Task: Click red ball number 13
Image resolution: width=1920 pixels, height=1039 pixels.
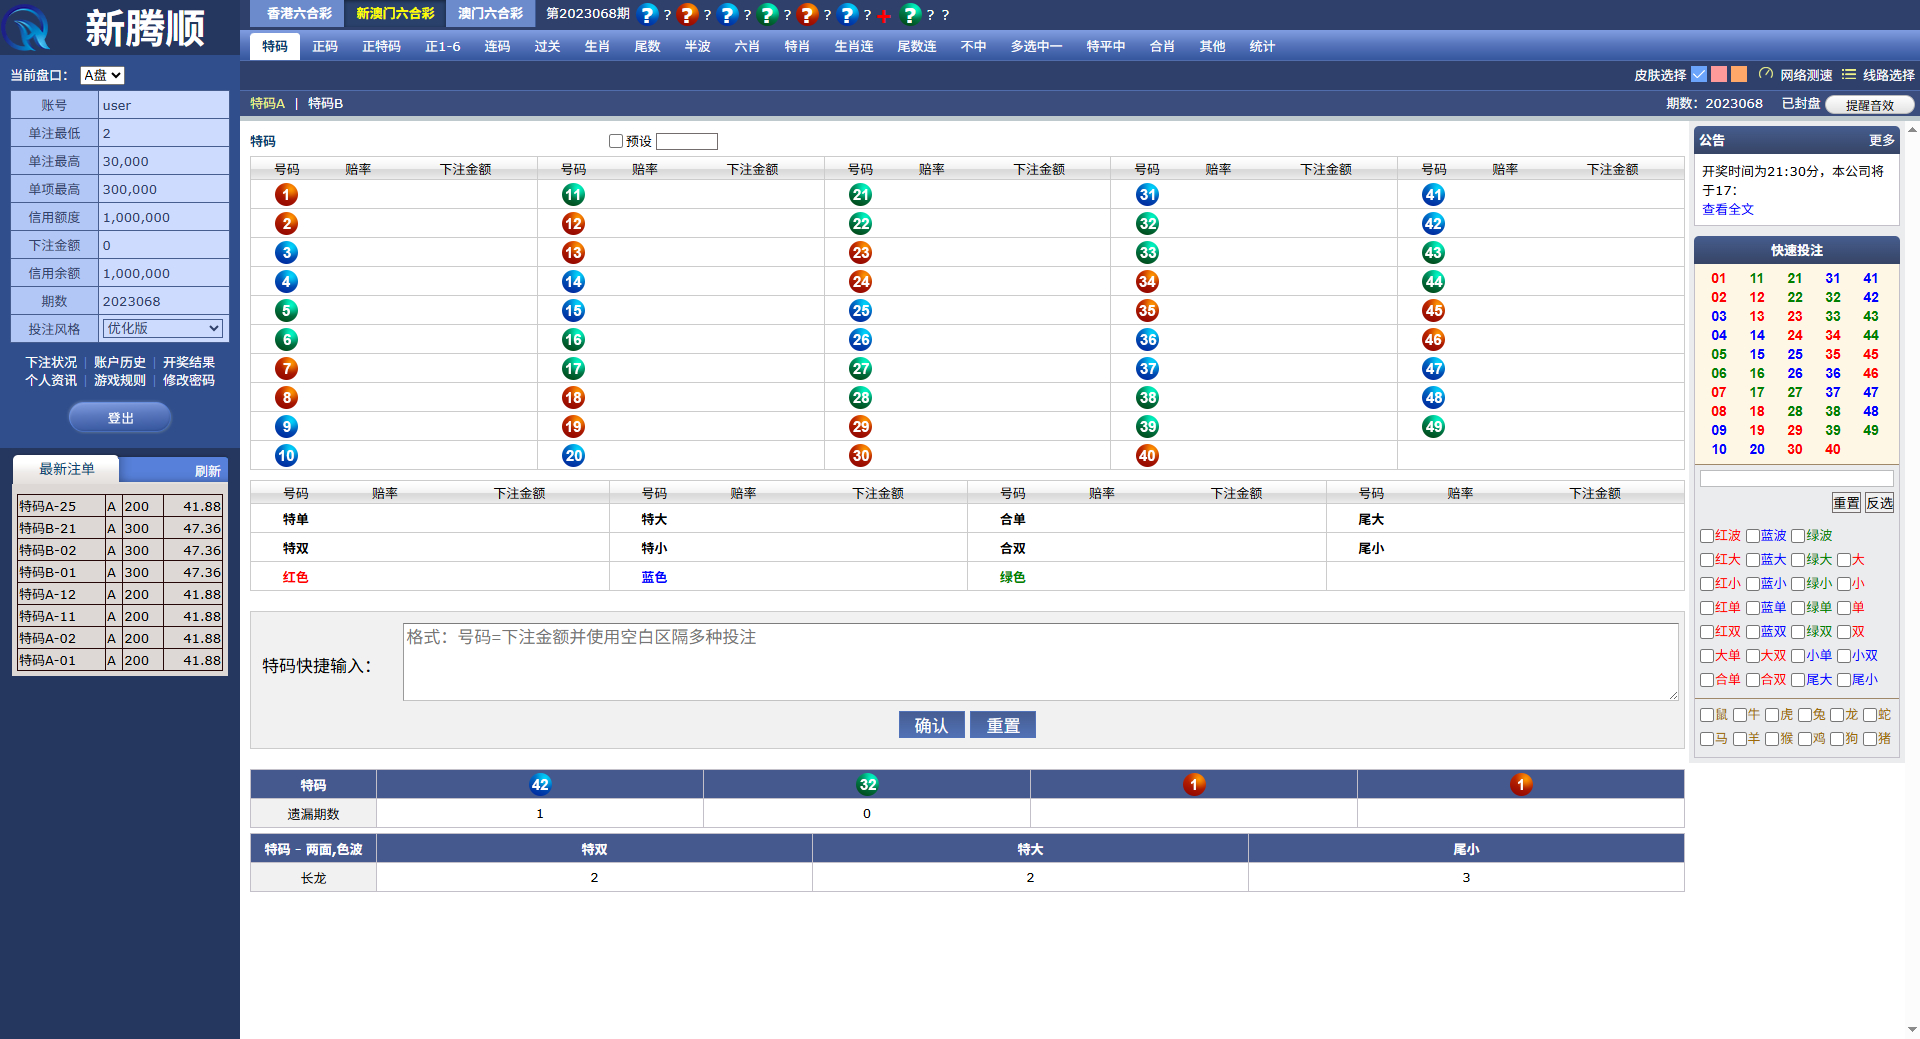Action: click(x=573, y=253)
